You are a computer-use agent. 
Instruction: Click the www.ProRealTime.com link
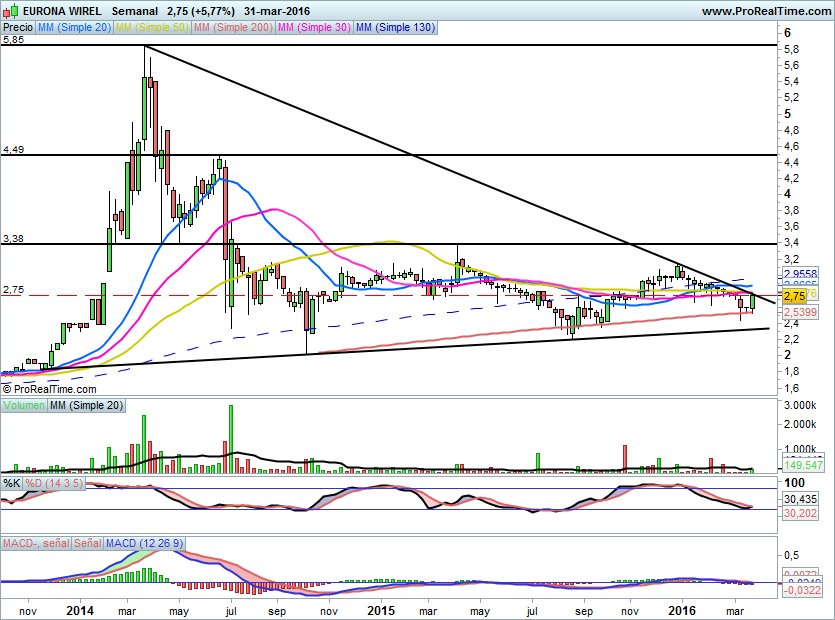(x=766, y=11)
